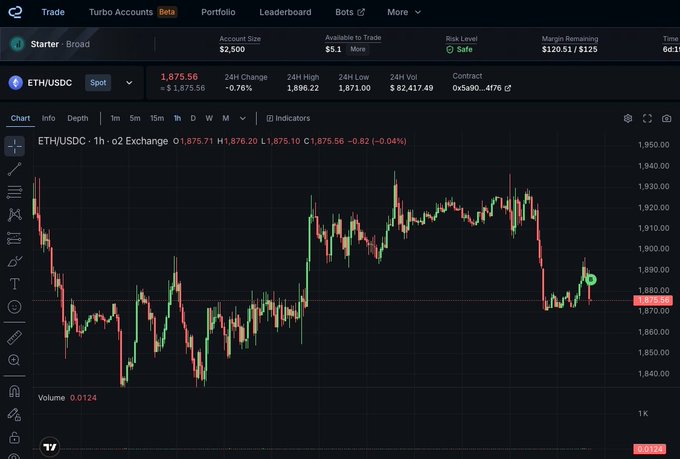680x459 pixels.
Task: Select the Text annotation tool
Action: [14, 284]
